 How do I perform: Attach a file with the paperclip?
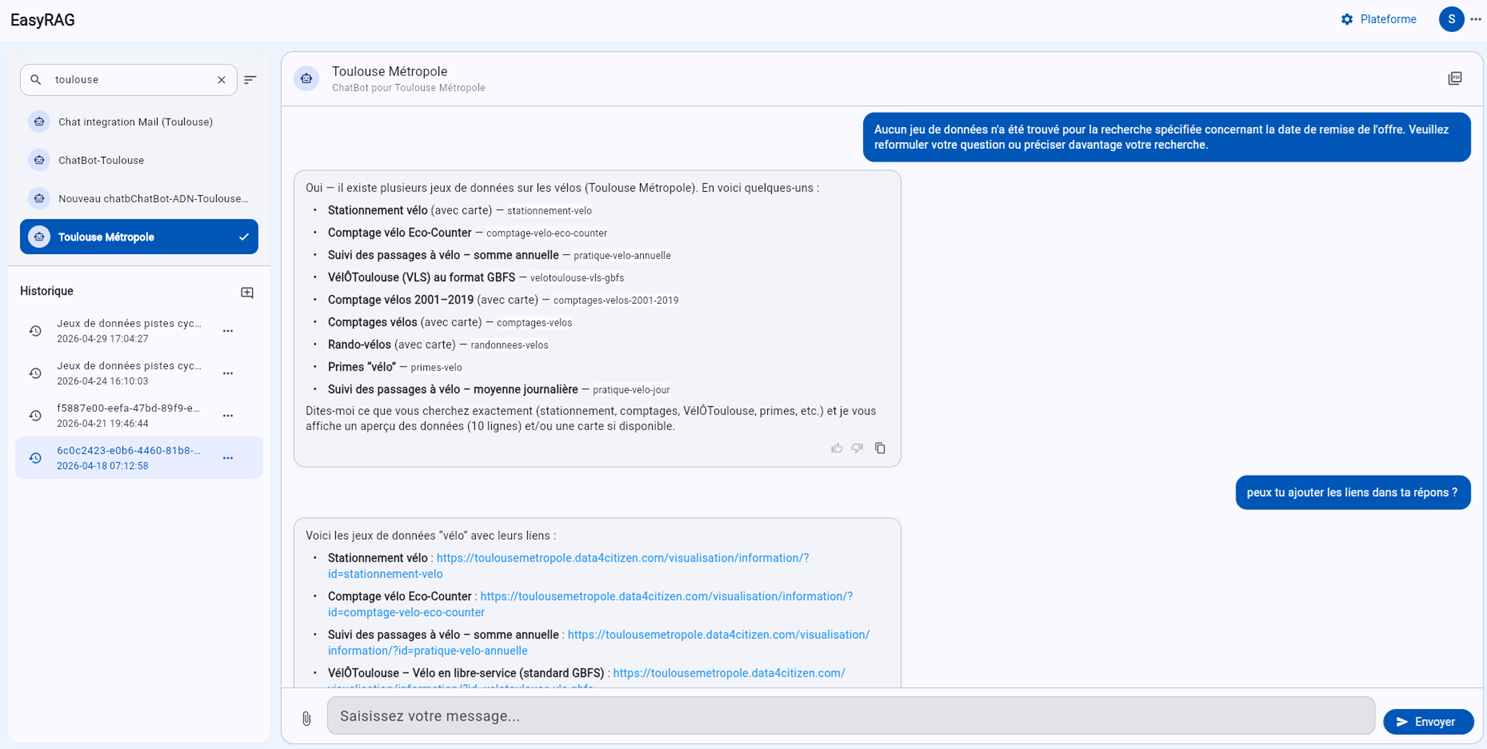click(306, 718)
